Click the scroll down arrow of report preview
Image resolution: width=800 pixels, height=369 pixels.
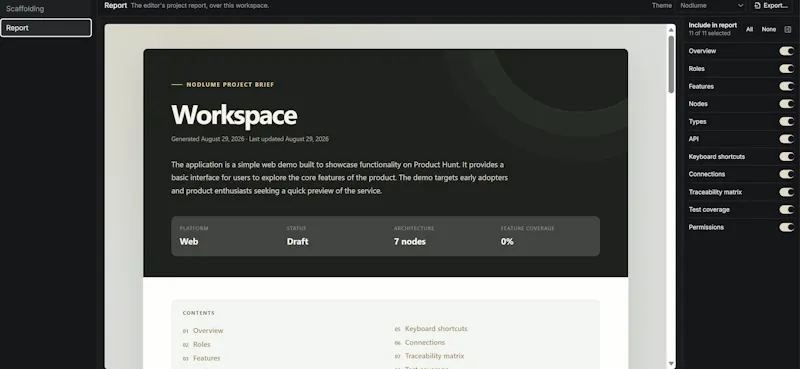(671, 363)
